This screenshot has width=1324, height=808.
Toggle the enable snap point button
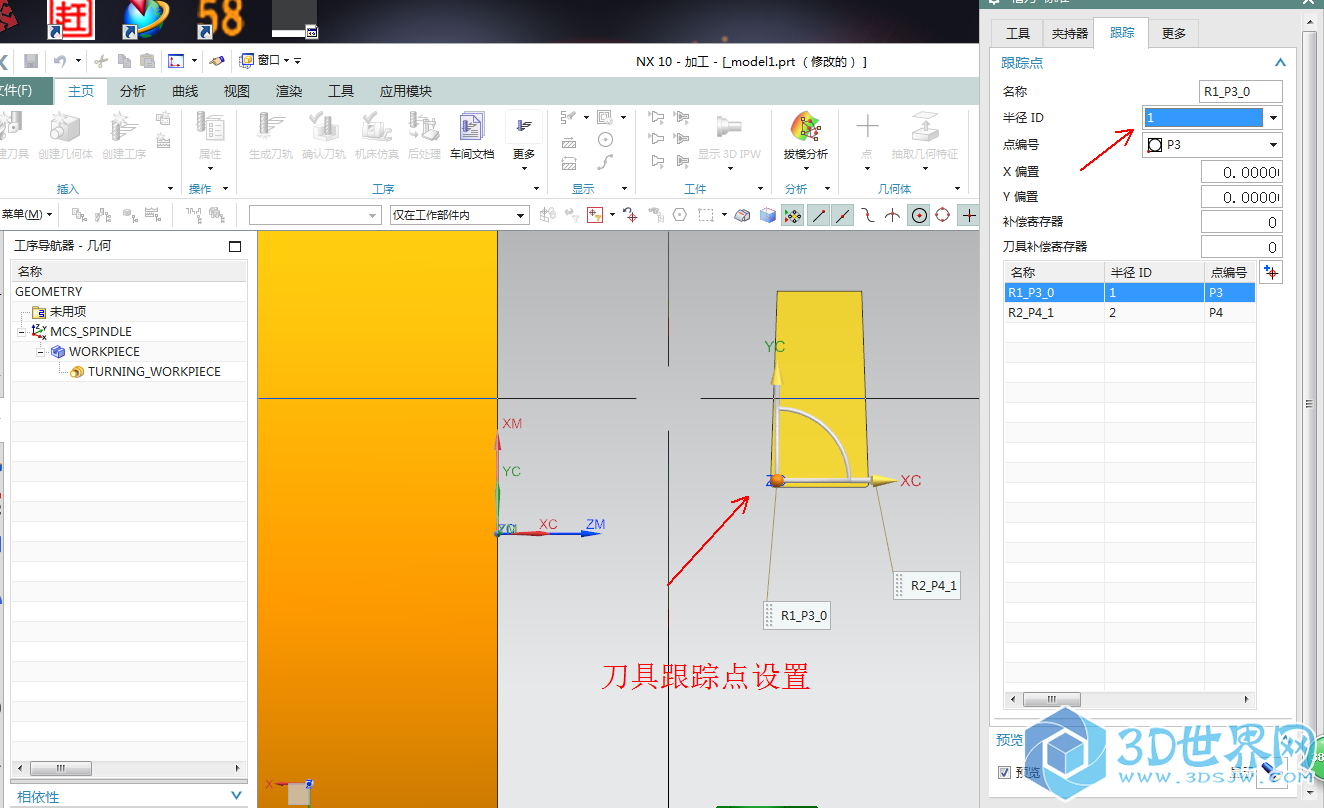pyautogui.click(x=792, y=215)
